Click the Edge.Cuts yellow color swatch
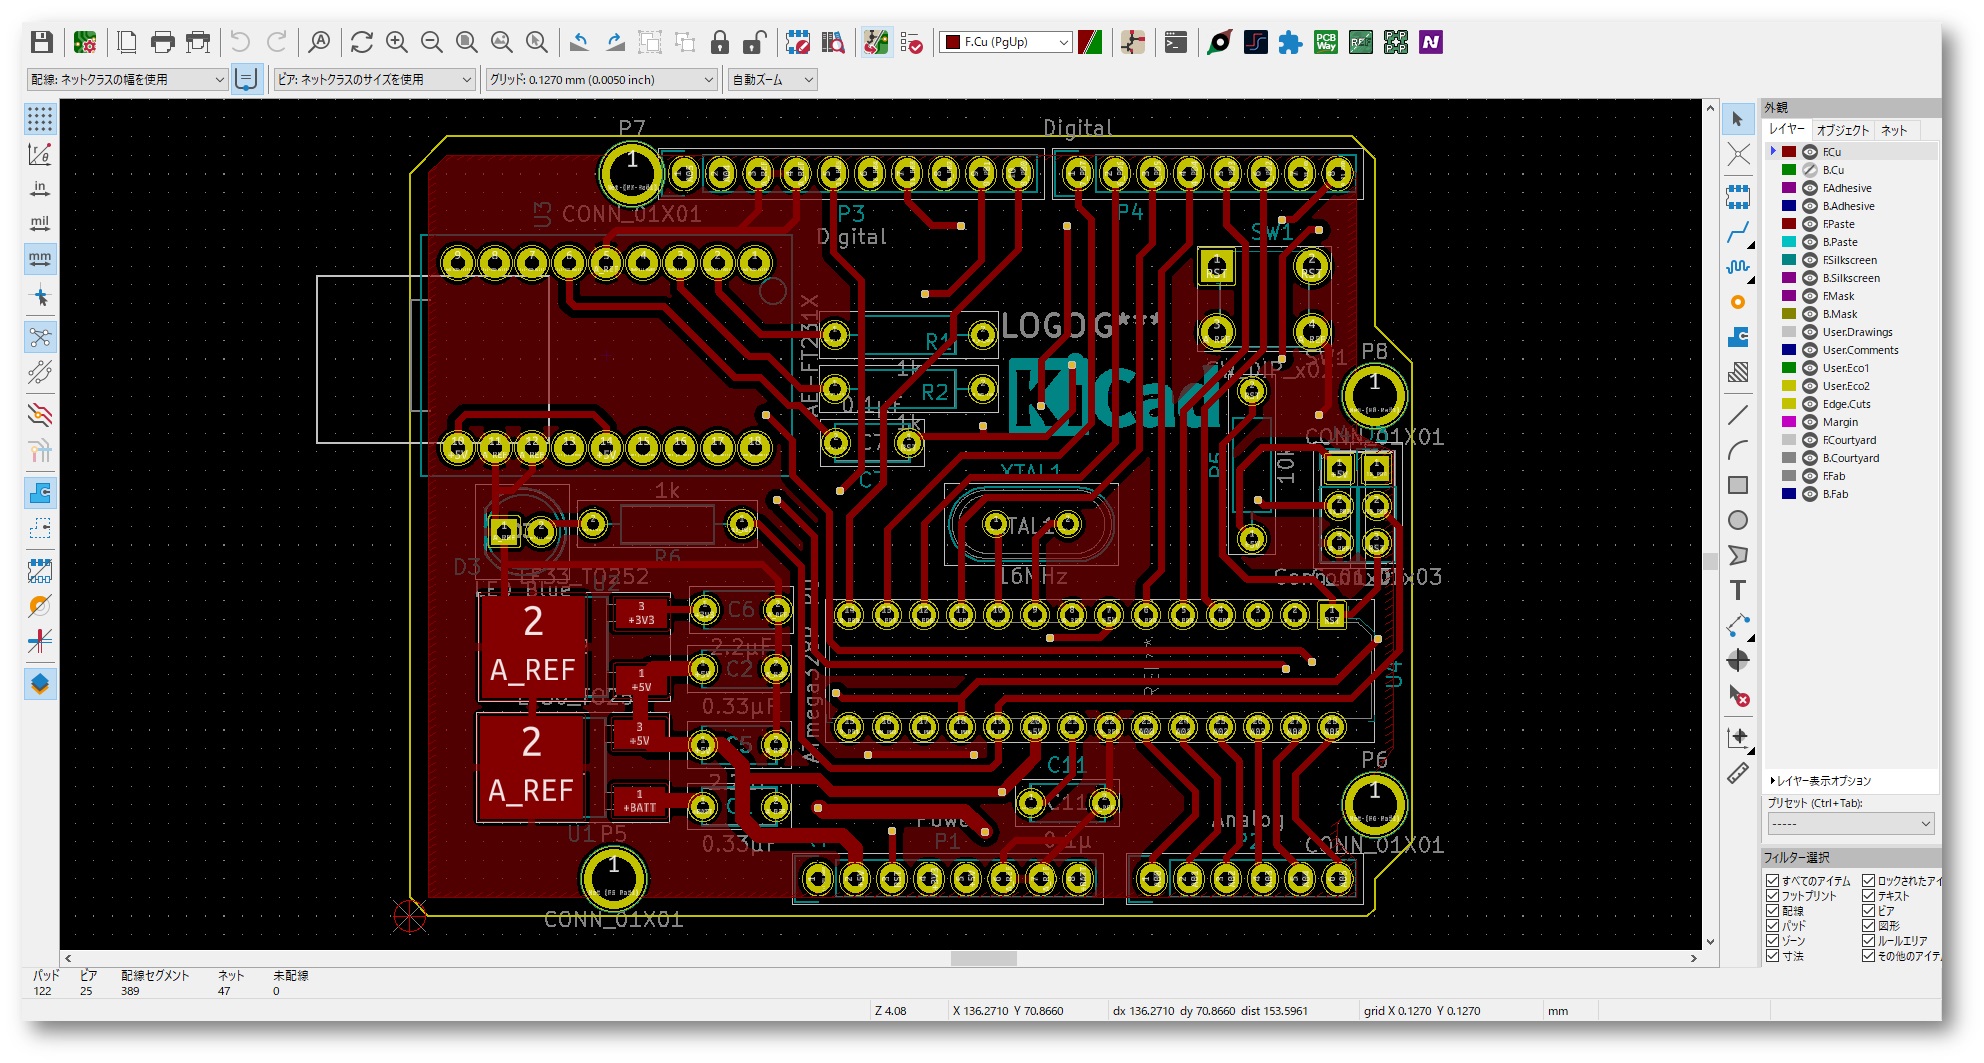Screen dimensions: 1984x1063 1789,404
